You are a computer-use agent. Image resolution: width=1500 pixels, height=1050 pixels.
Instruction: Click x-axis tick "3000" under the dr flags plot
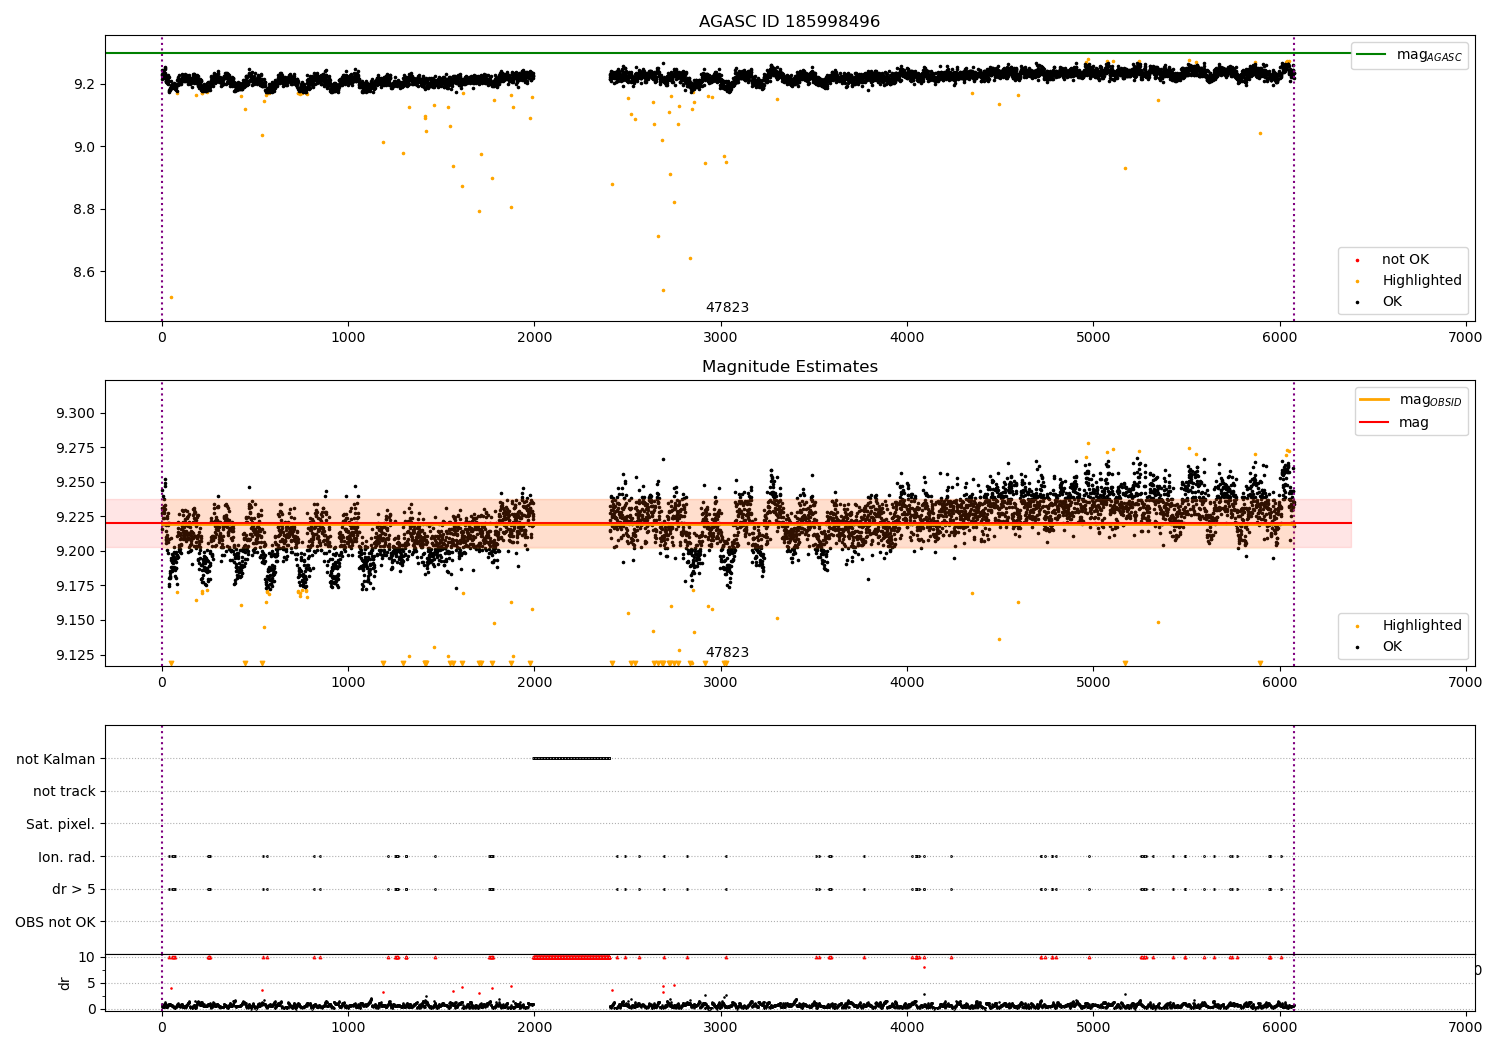720,1027
